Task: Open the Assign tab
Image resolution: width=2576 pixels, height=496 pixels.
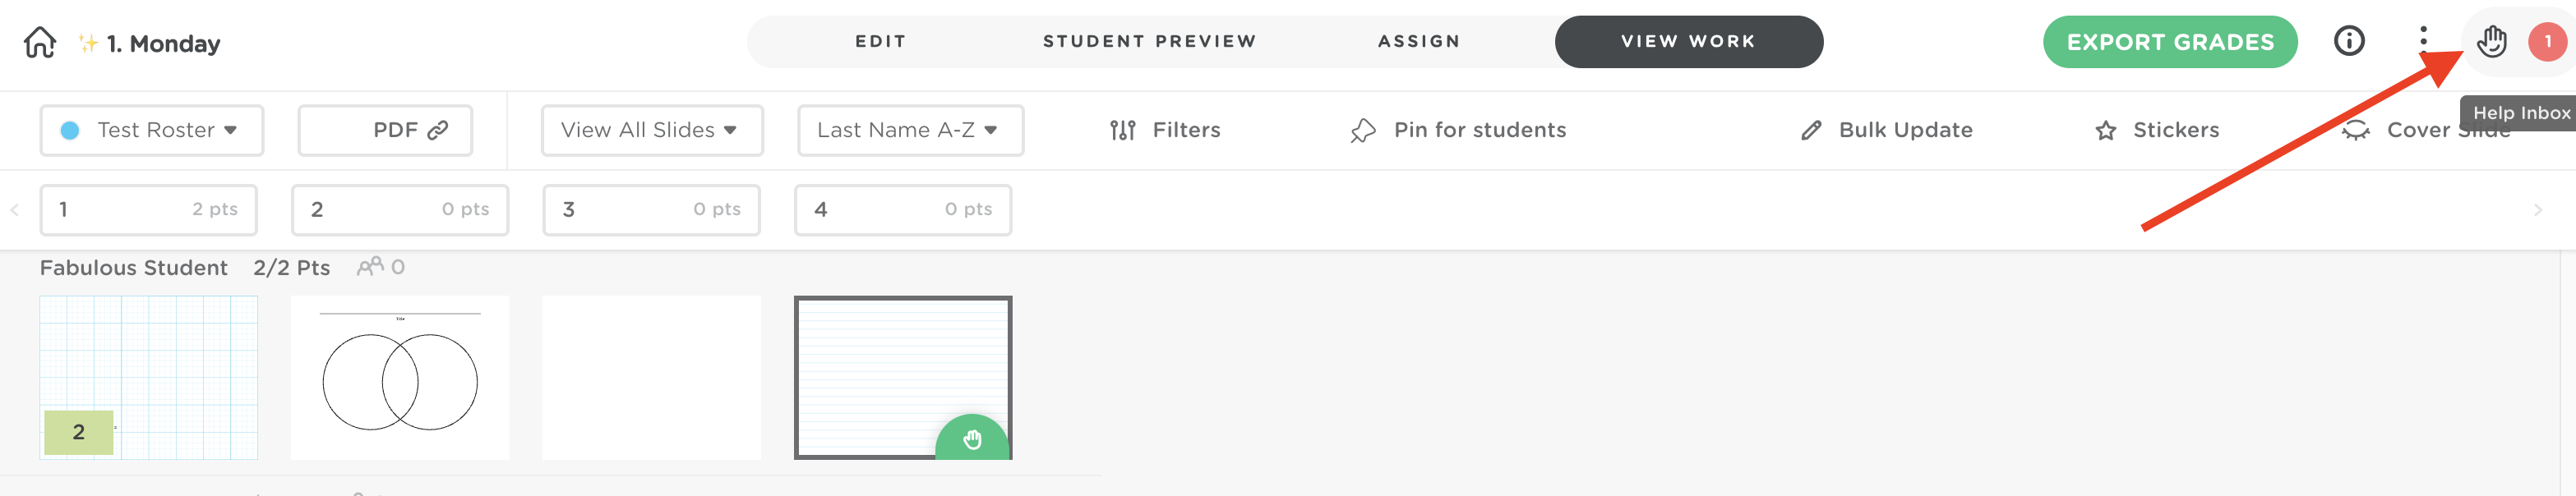Action: (x=1418, y=41)
